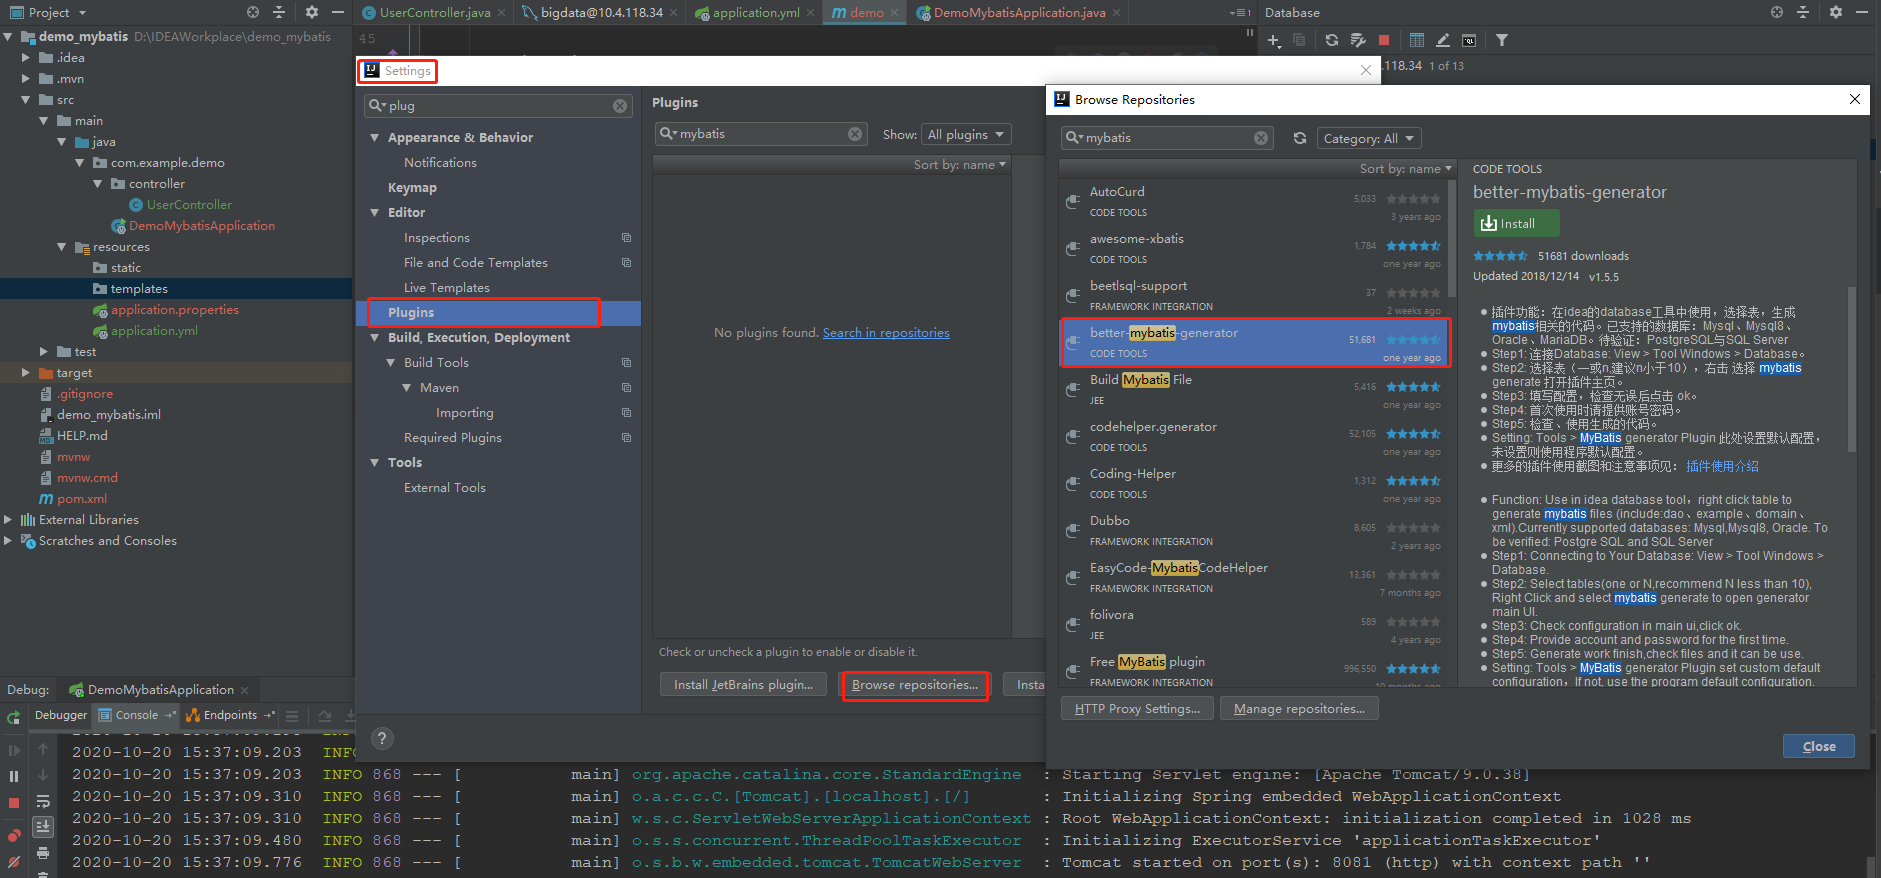The width and height of the screenshot is (1881, 878).
Task: Clear mybatis search in Browse Repositories
Action: pos(1261,138)
